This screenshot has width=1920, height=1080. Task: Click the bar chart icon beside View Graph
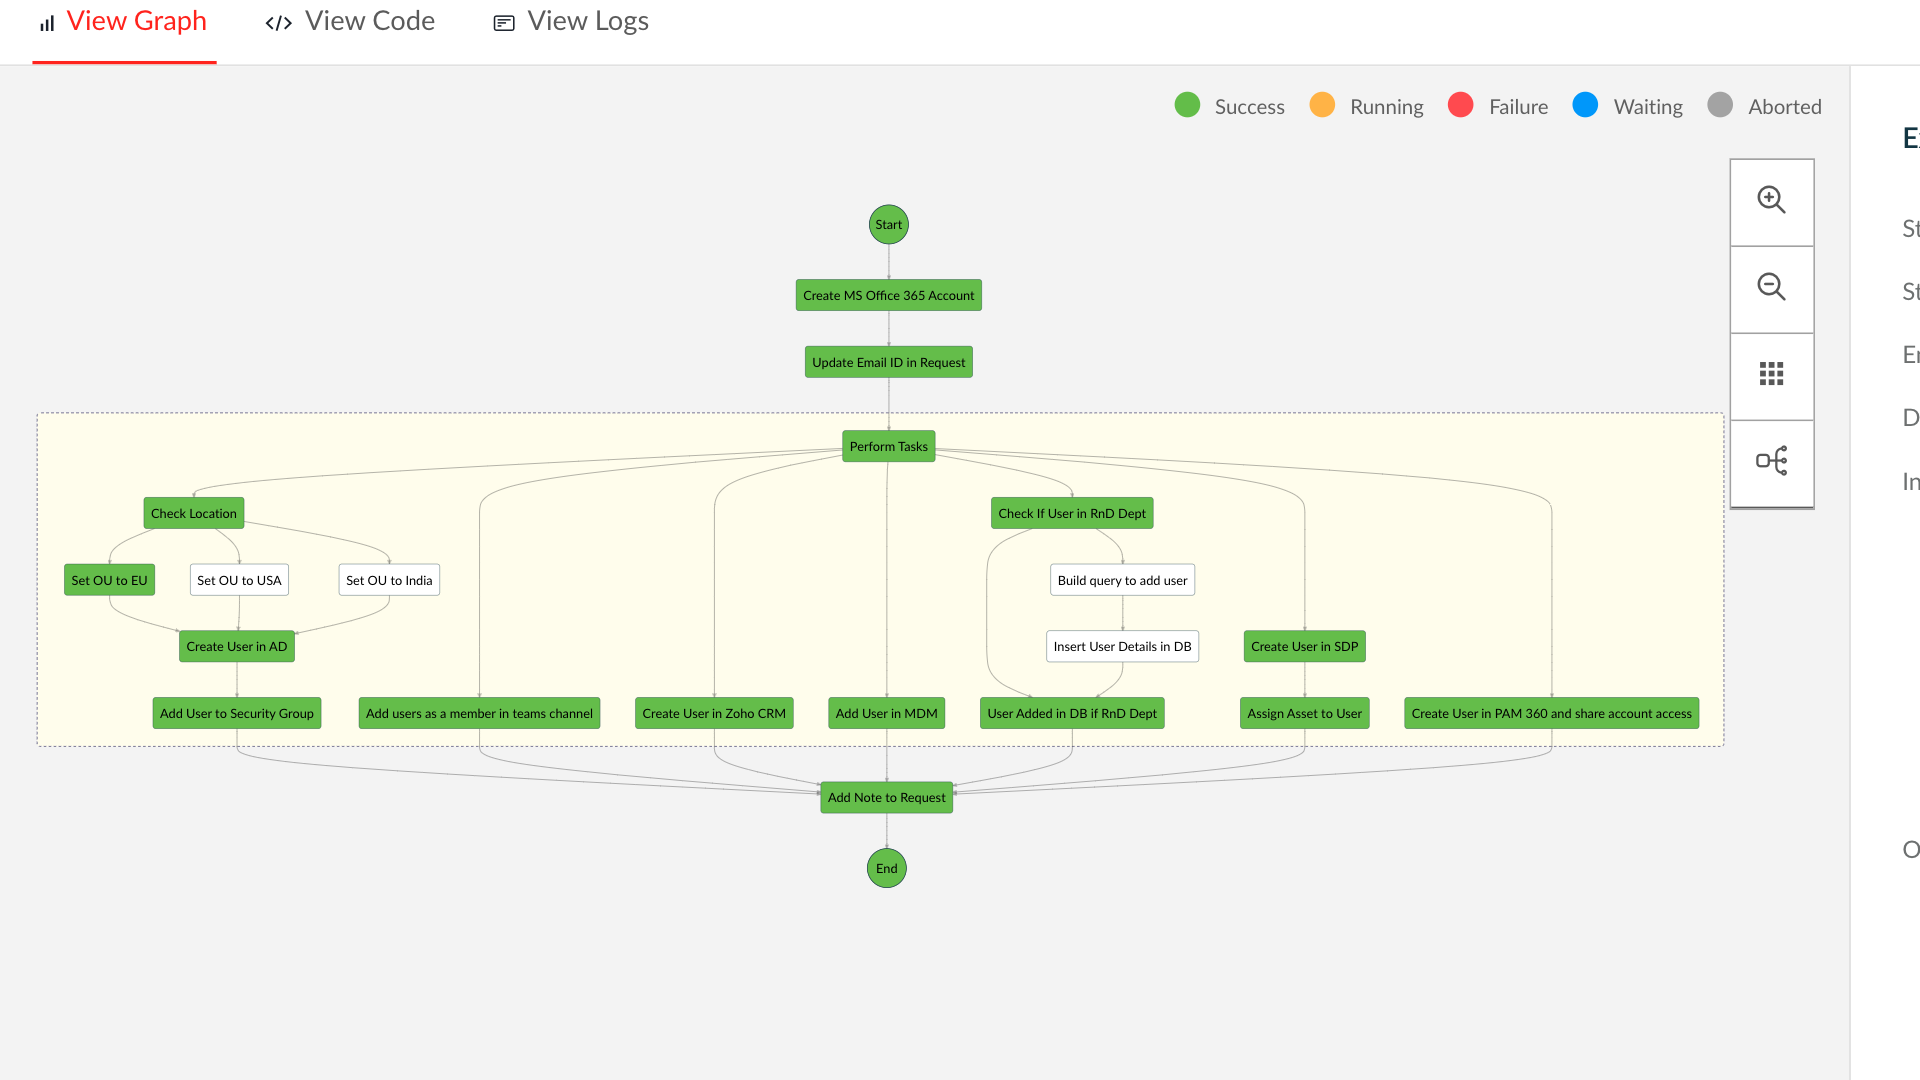point(46,22)
